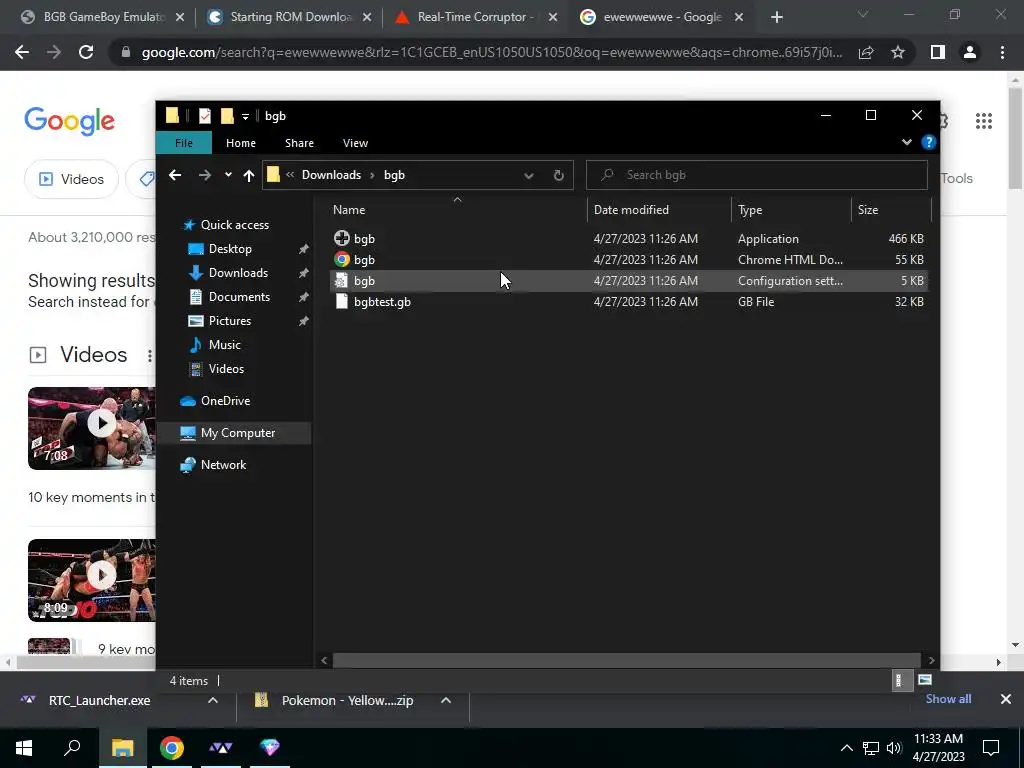The width and height of the screenshot is (1024, 768).
Task: Open Pictures in navigation pane
Action: point(229,321)
